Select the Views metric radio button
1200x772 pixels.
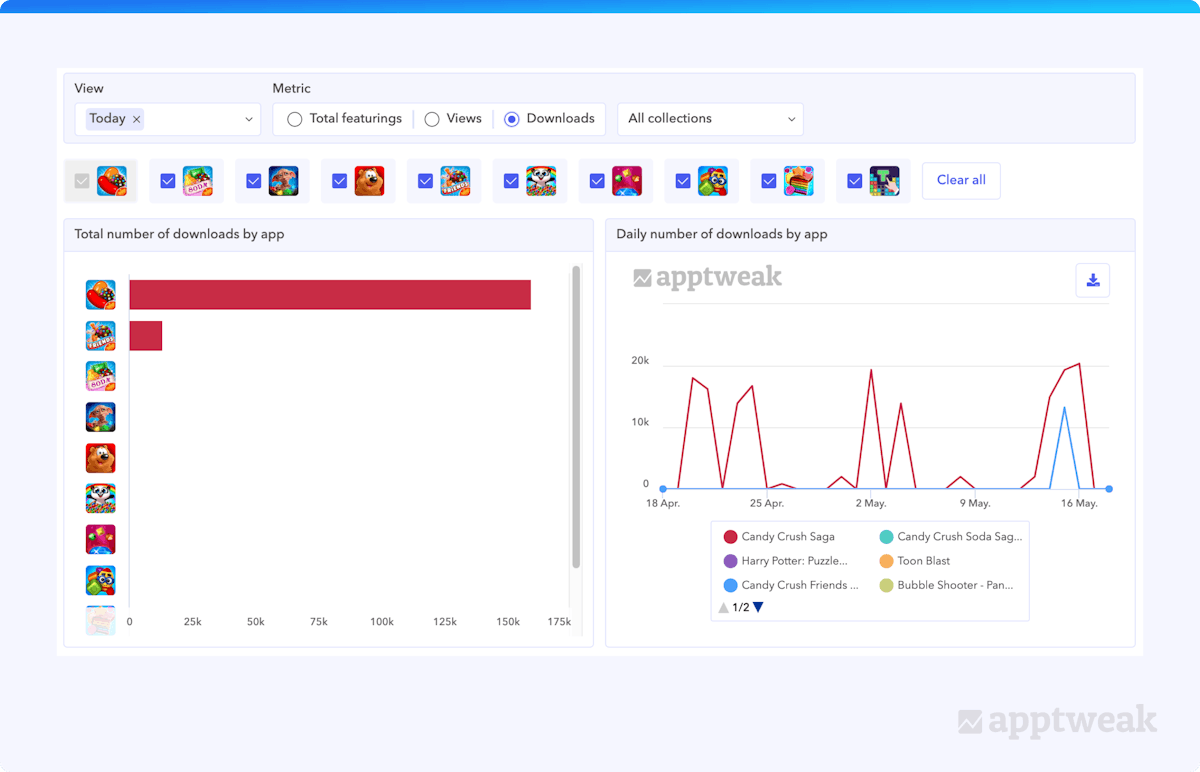coord(432,119)
